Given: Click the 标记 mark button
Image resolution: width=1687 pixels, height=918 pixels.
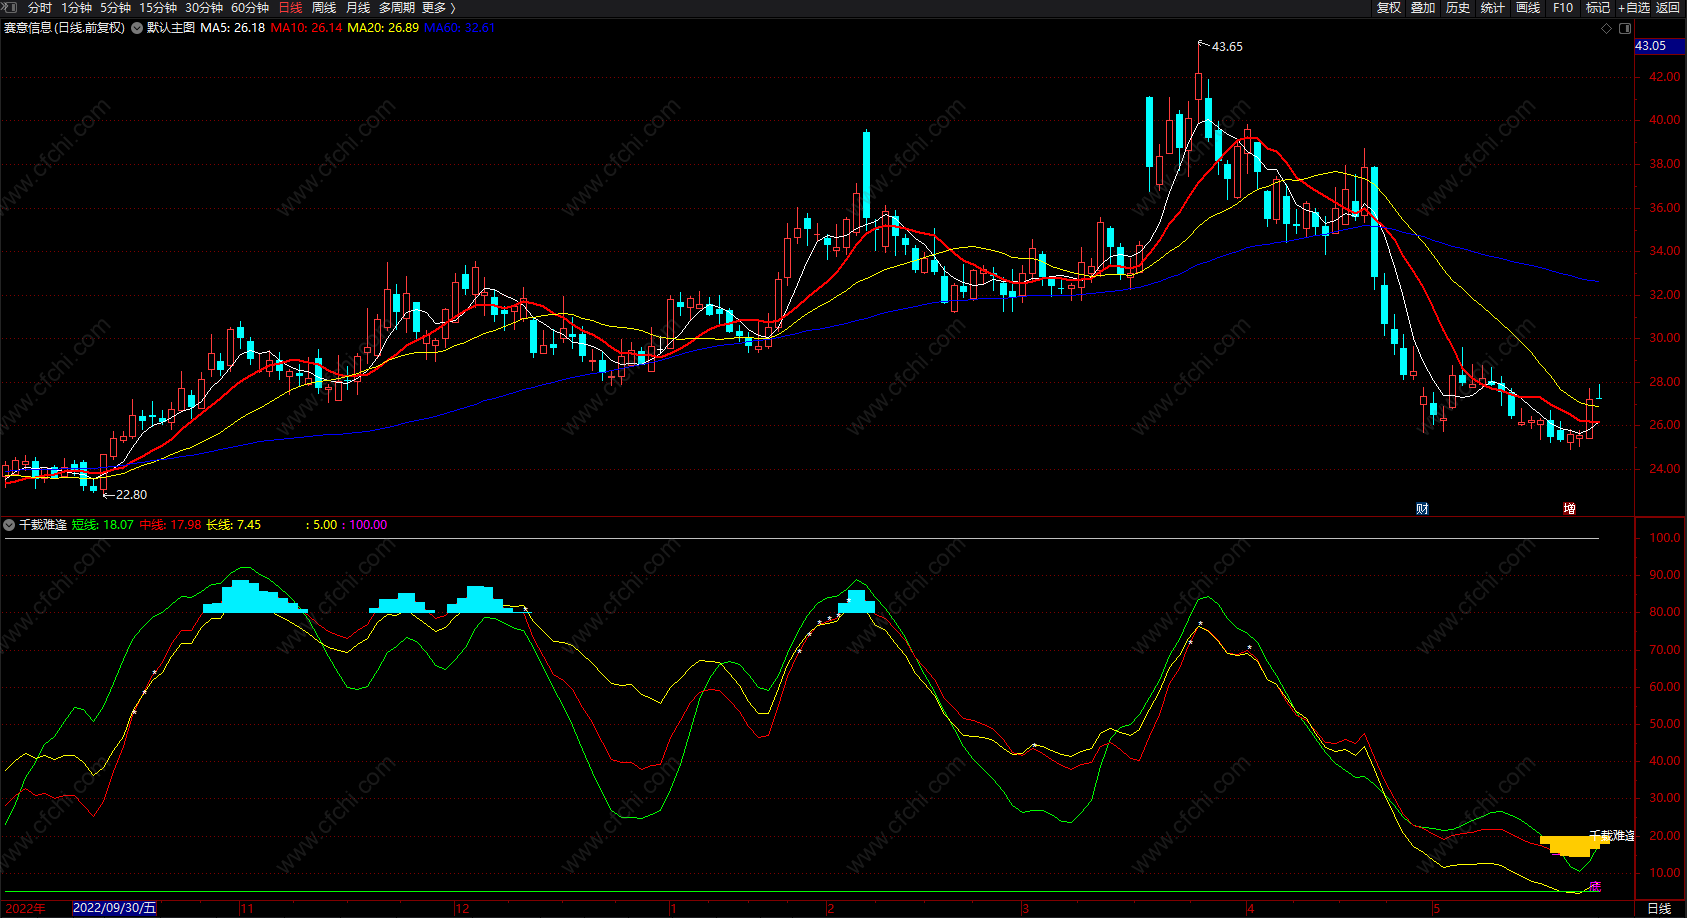Looking at the screenshot, I should pyautogui.click(x=1598, y=8).
